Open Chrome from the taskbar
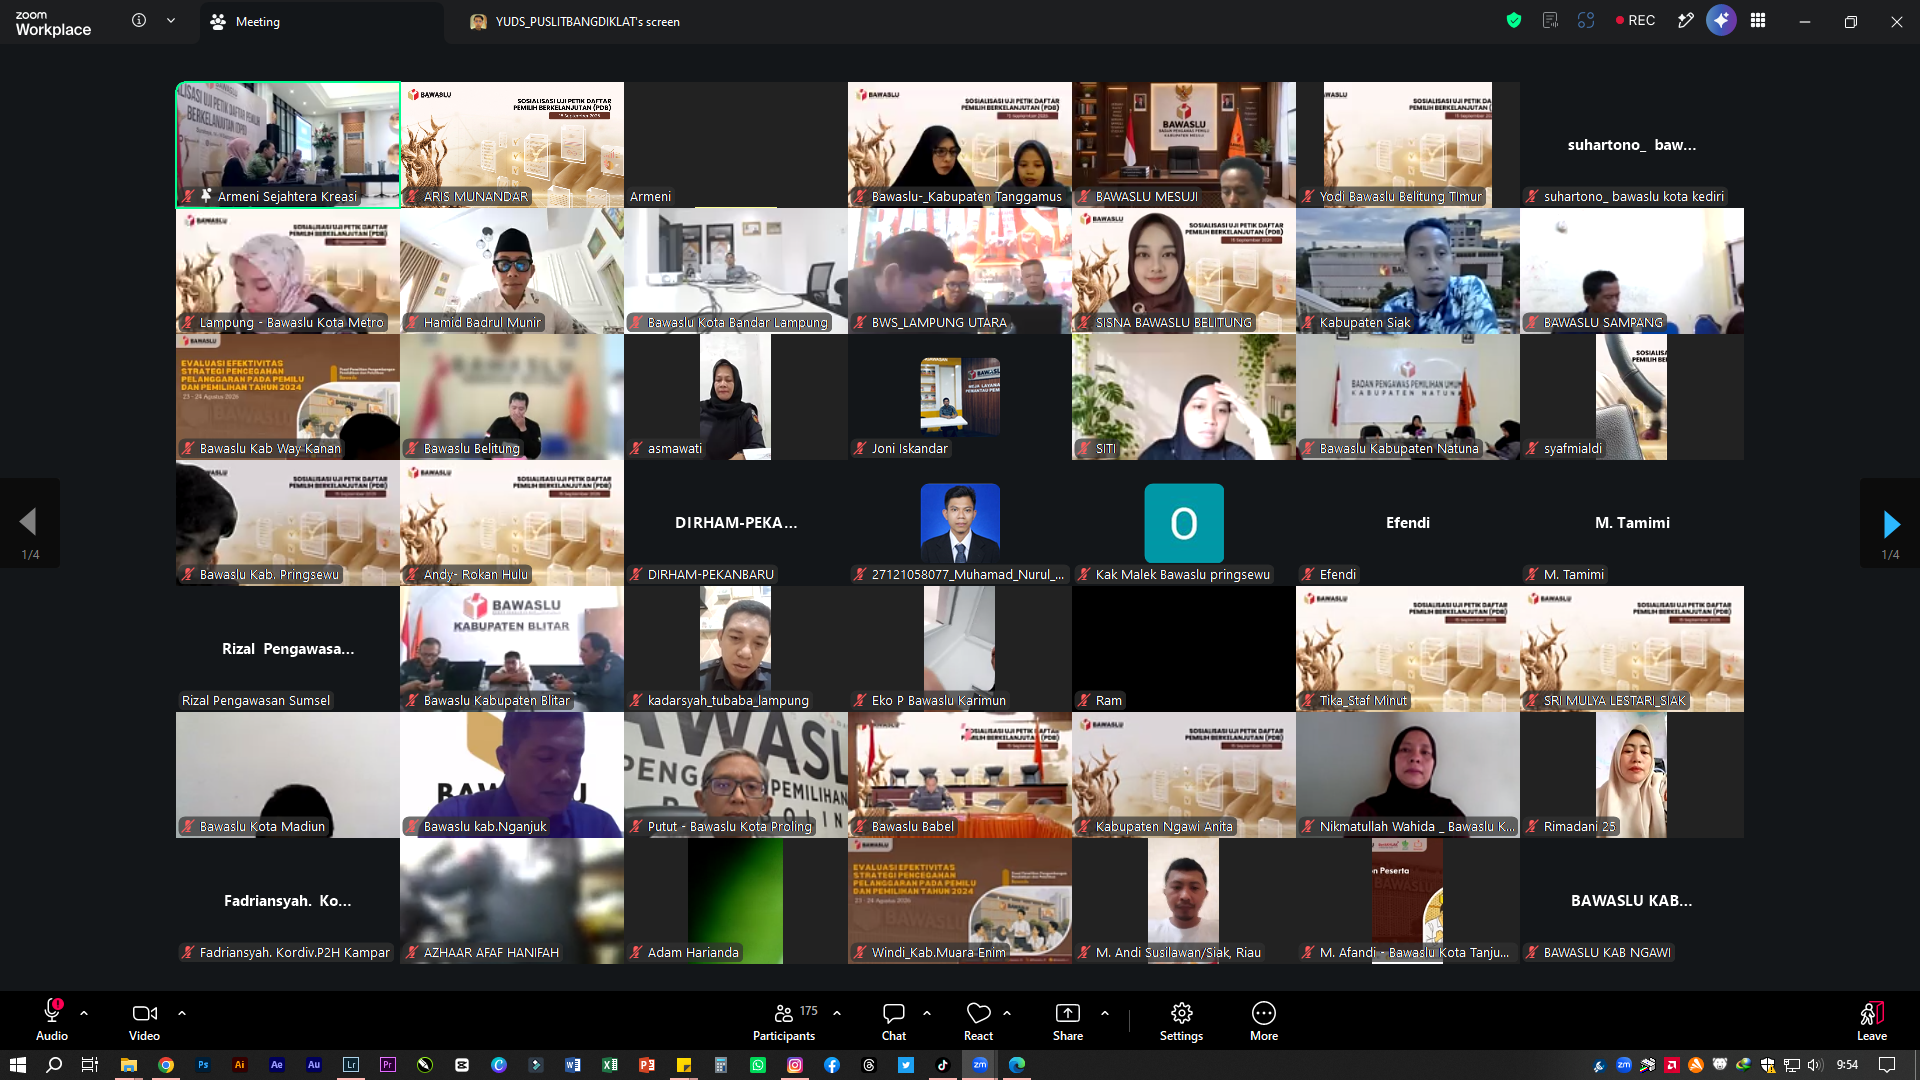Screen dimensions: 1920x1080 pyautogui.click(x=166, y=1065)
